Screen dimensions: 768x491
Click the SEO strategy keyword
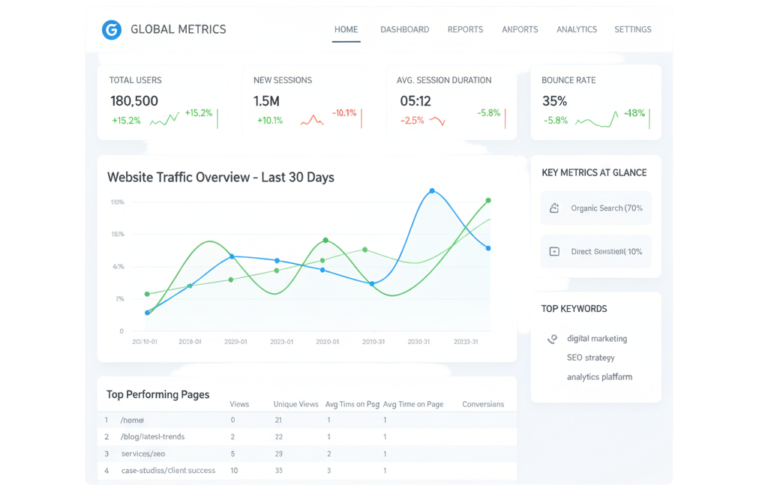tap(591, 357)
